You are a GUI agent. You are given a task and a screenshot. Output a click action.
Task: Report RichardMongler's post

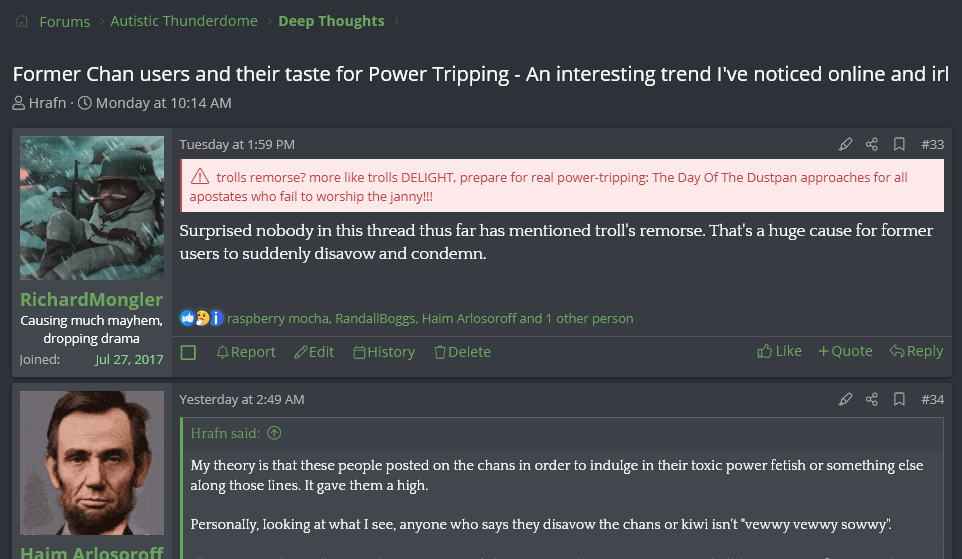246,352
